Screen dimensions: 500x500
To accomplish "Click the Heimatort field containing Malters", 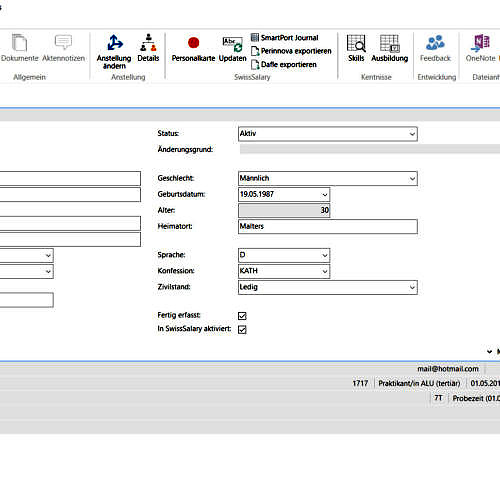I will (x=328, y=226).
